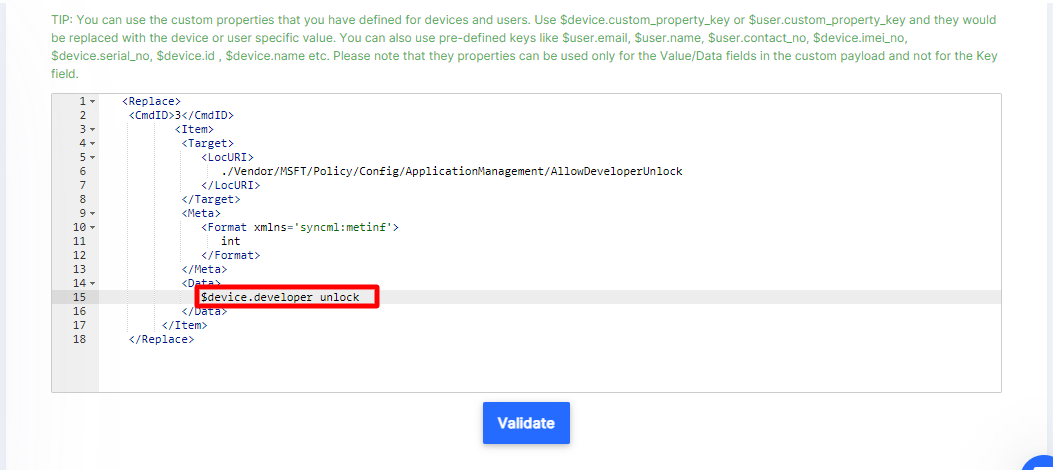Click the closing </Data> tag on line 16
The image size is (1053, 470).
(204, 311)
